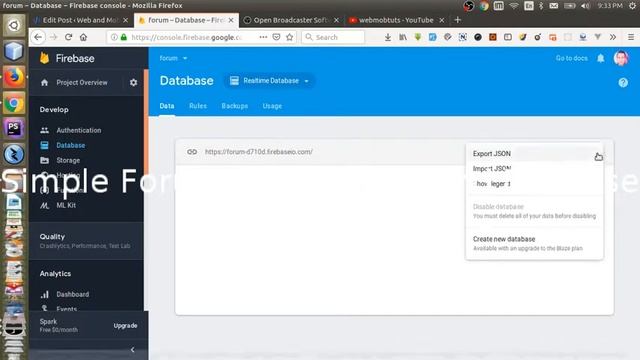Click the Project Overview home icon

click(44, 82)
